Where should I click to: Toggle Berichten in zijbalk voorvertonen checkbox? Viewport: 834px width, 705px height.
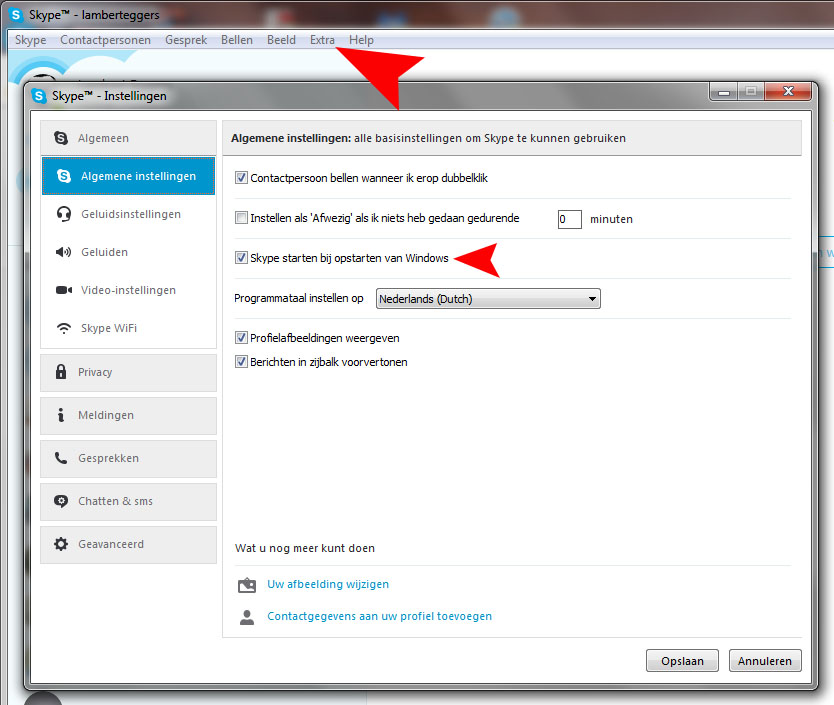(241, 362)
